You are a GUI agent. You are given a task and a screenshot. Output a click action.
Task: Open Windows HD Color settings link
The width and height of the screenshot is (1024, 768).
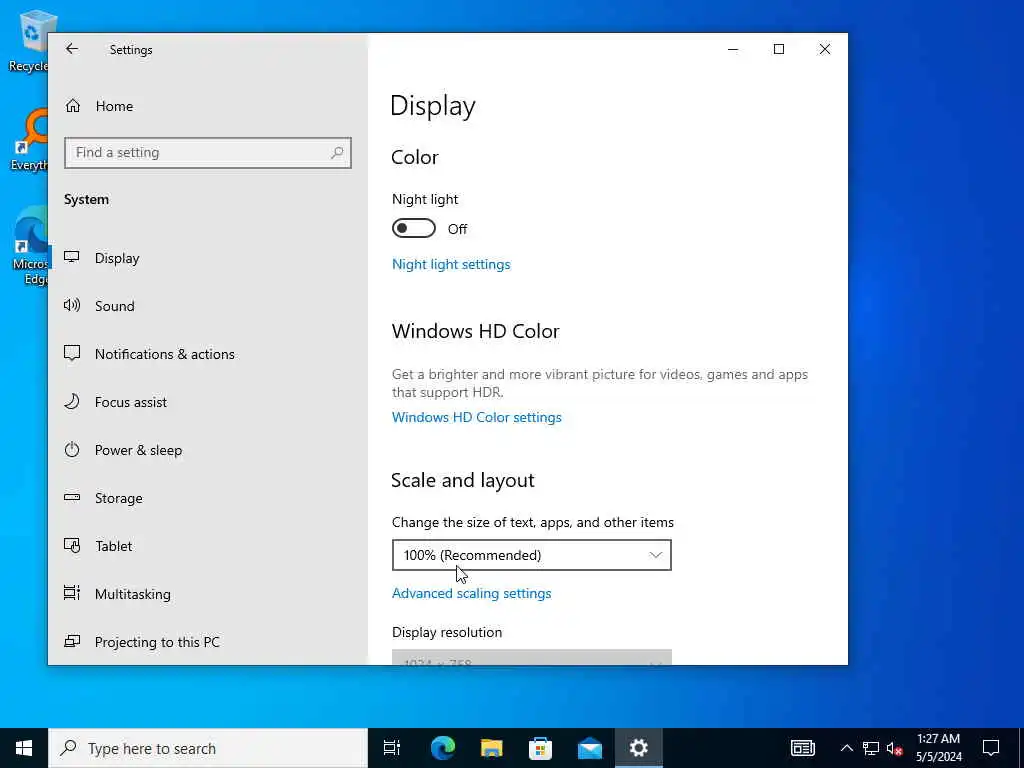pos(477,417)
